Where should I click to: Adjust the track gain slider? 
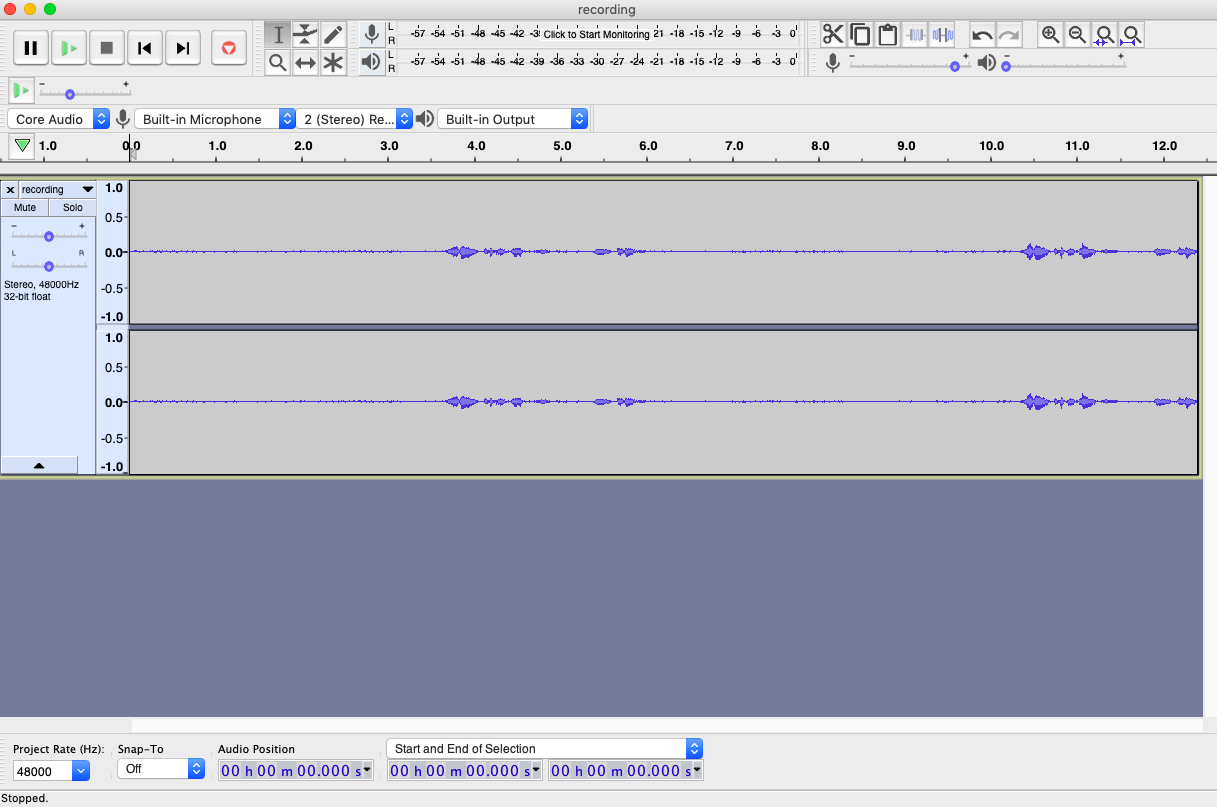pyautogui.click(x=48, y=237)
